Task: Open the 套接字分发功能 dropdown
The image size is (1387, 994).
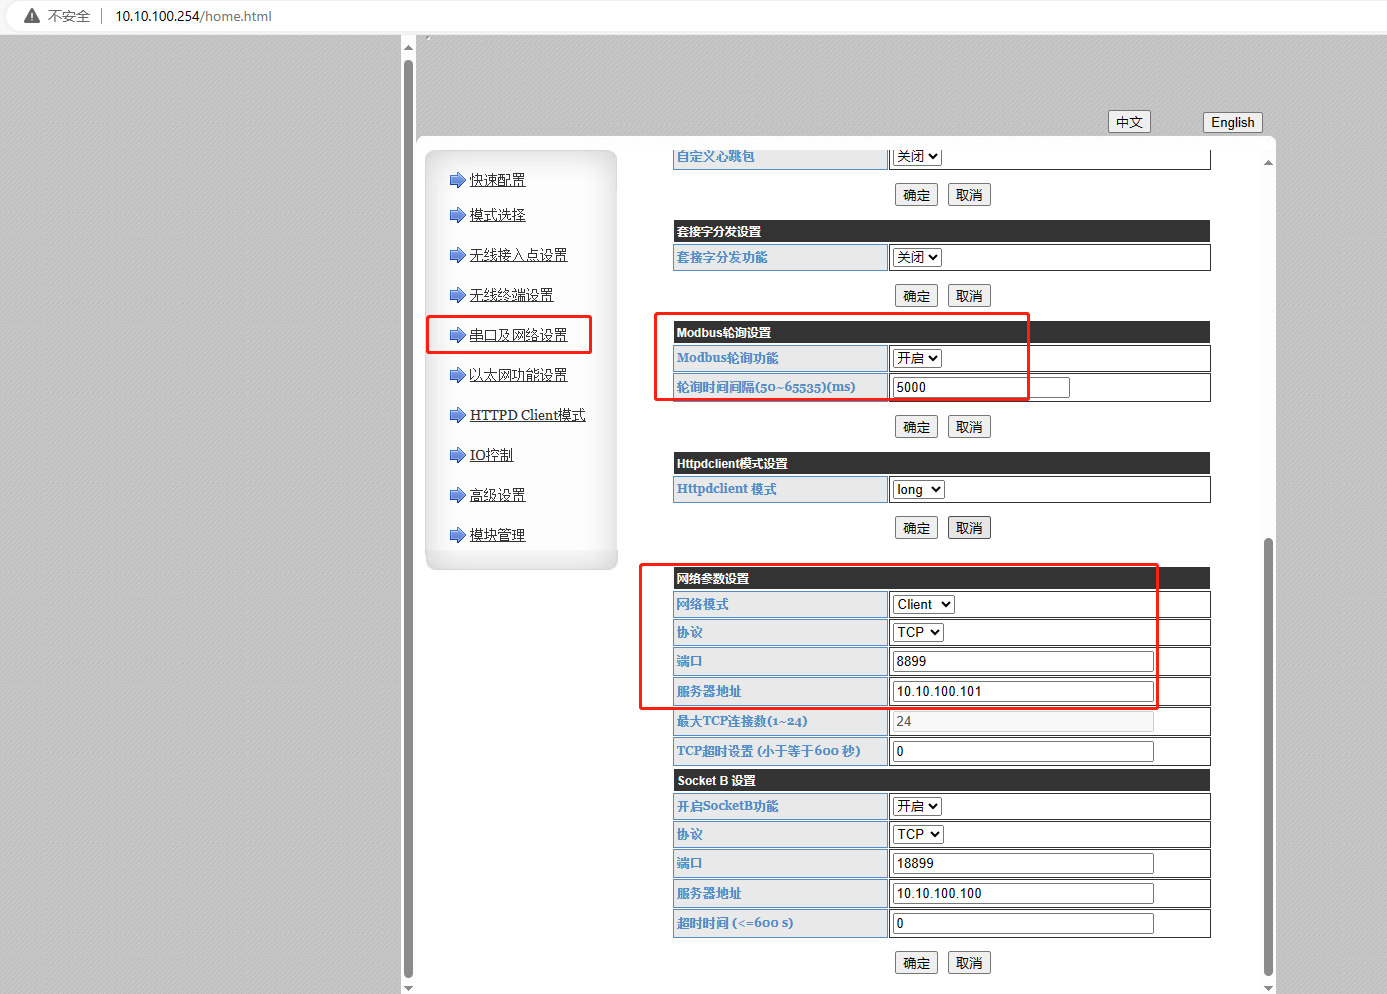Action: click(917, 257)
